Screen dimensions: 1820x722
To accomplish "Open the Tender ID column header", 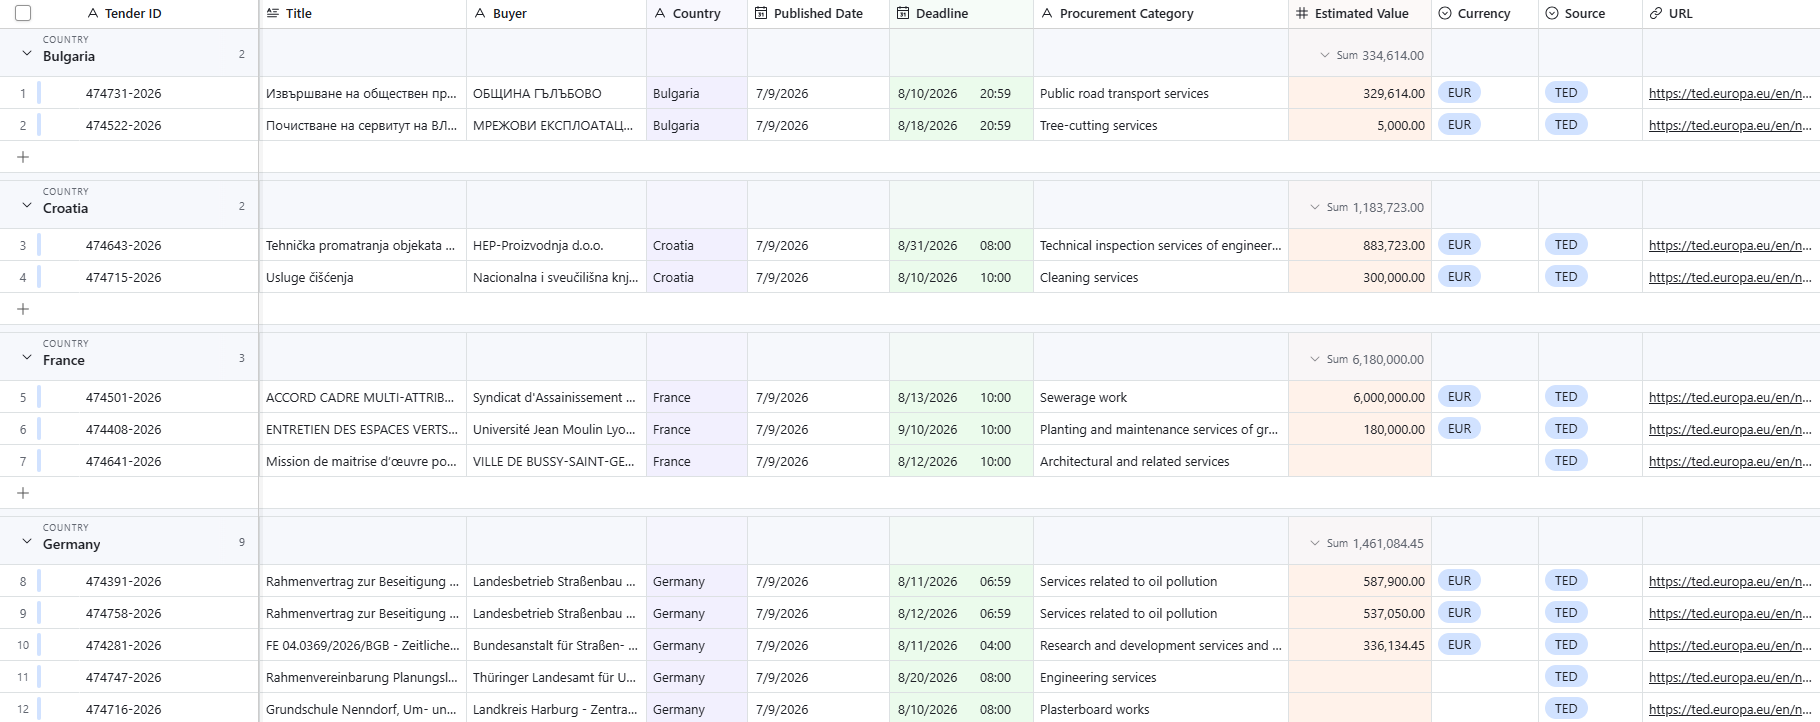I will [x=133, y=14].
